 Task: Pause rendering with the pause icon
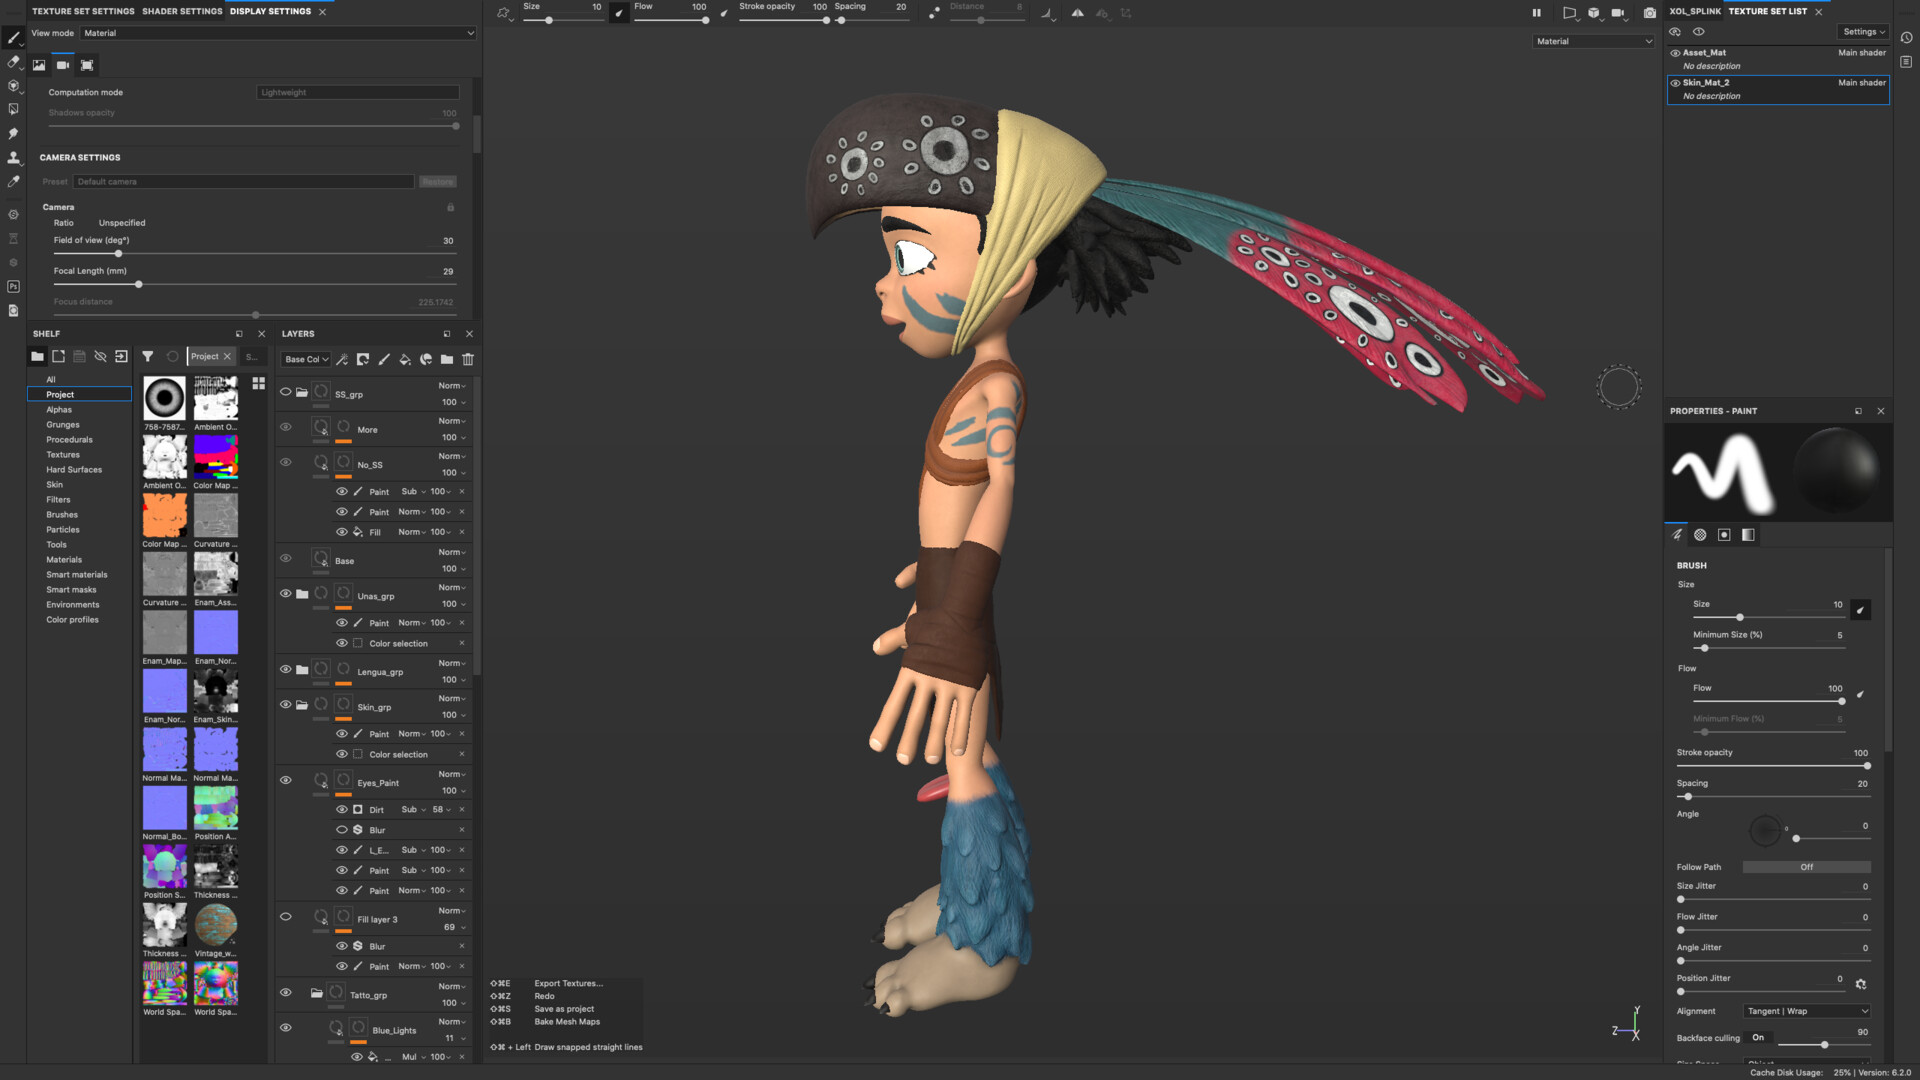pos(1537,13)
